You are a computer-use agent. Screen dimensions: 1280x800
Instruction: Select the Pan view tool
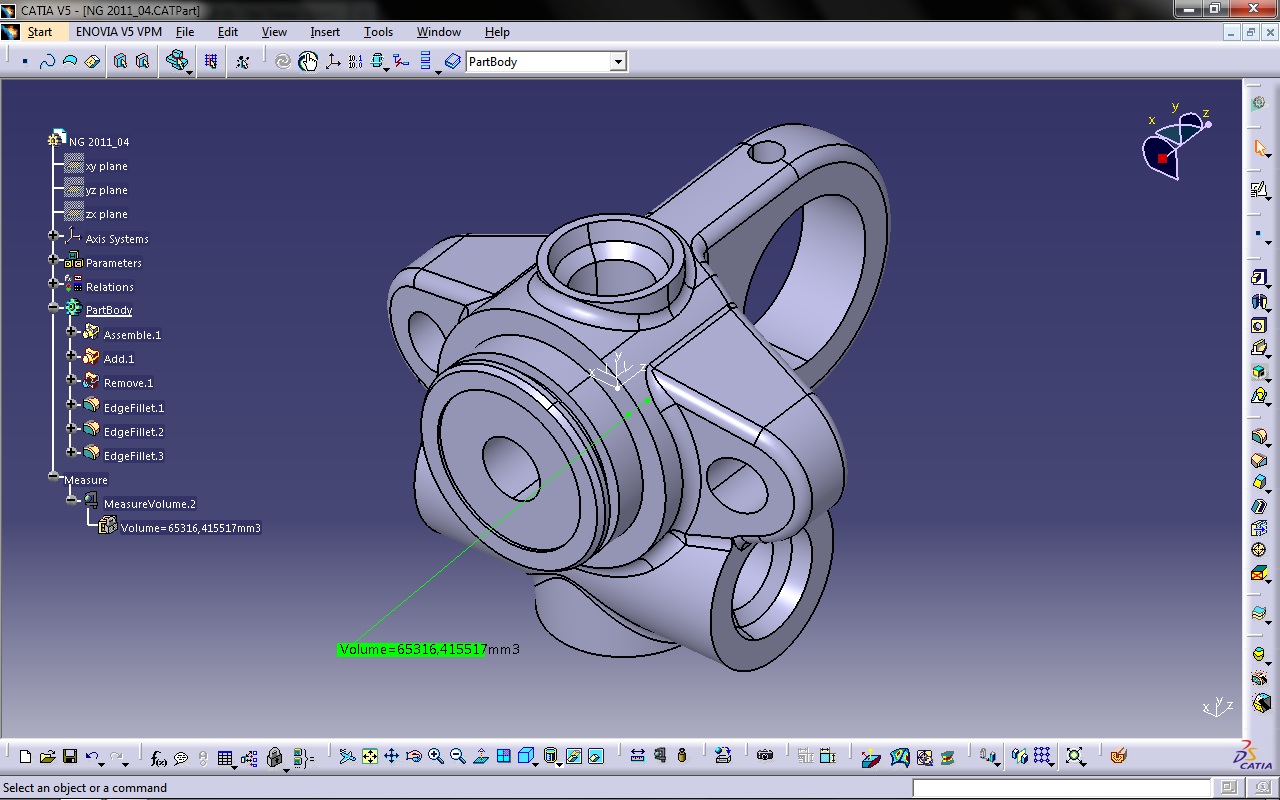coord(392,757)
